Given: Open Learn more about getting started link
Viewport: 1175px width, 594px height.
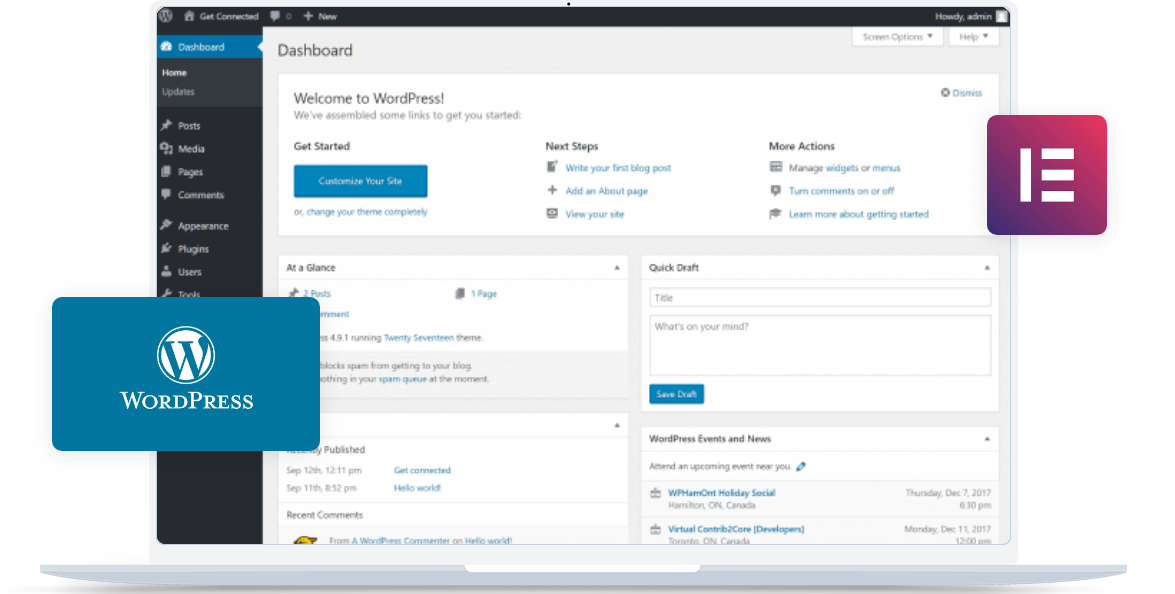Looking at the screenshot, I should [859, 214].
